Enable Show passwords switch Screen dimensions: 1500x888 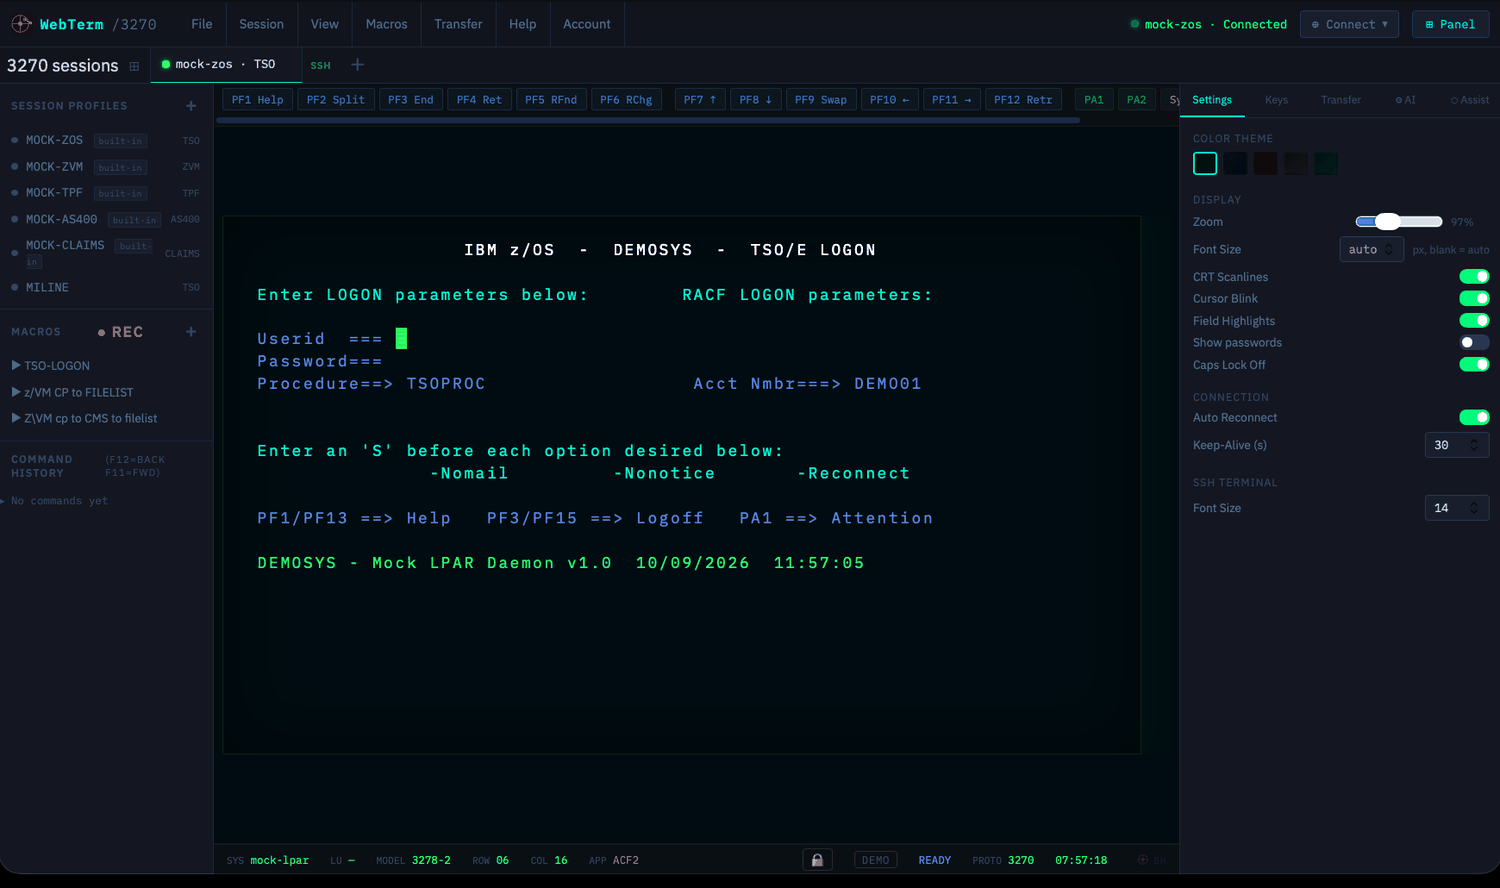(1474, 342)
